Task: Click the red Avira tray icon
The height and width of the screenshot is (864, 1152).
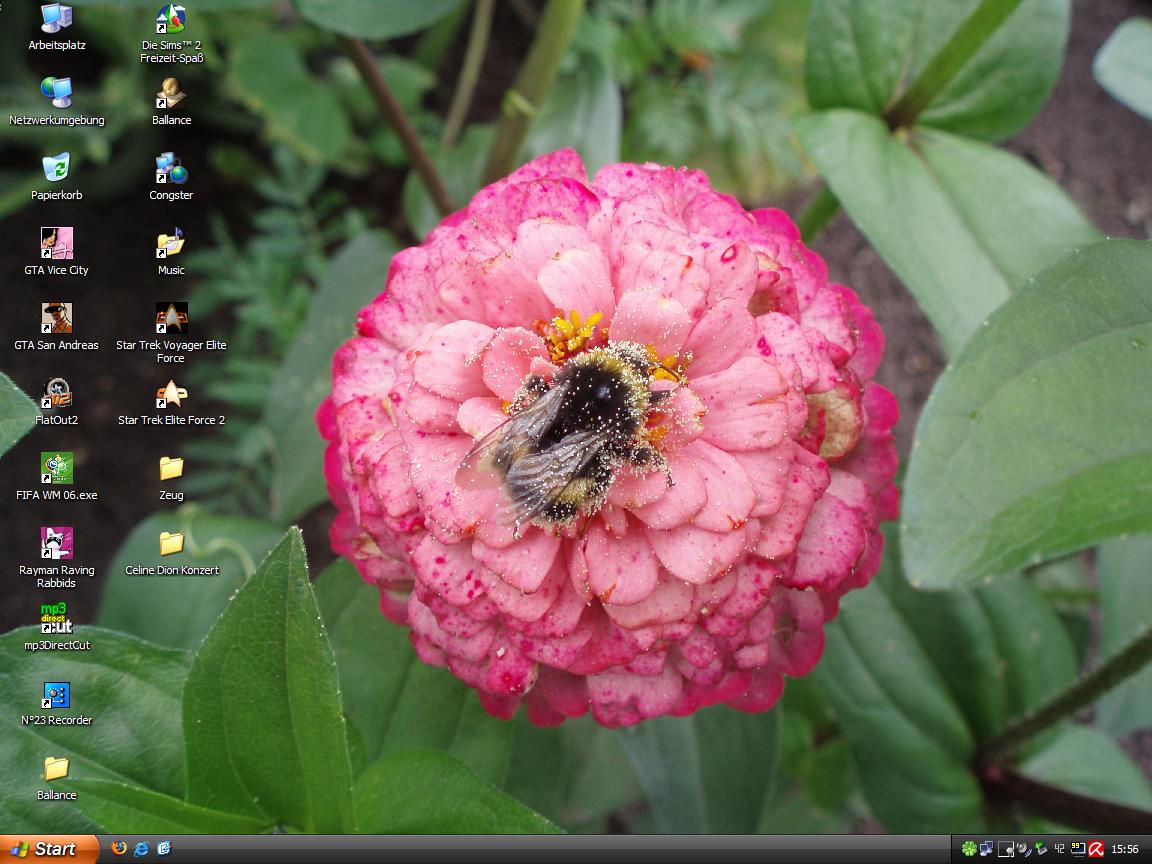Action: (x=1096, y=849)
